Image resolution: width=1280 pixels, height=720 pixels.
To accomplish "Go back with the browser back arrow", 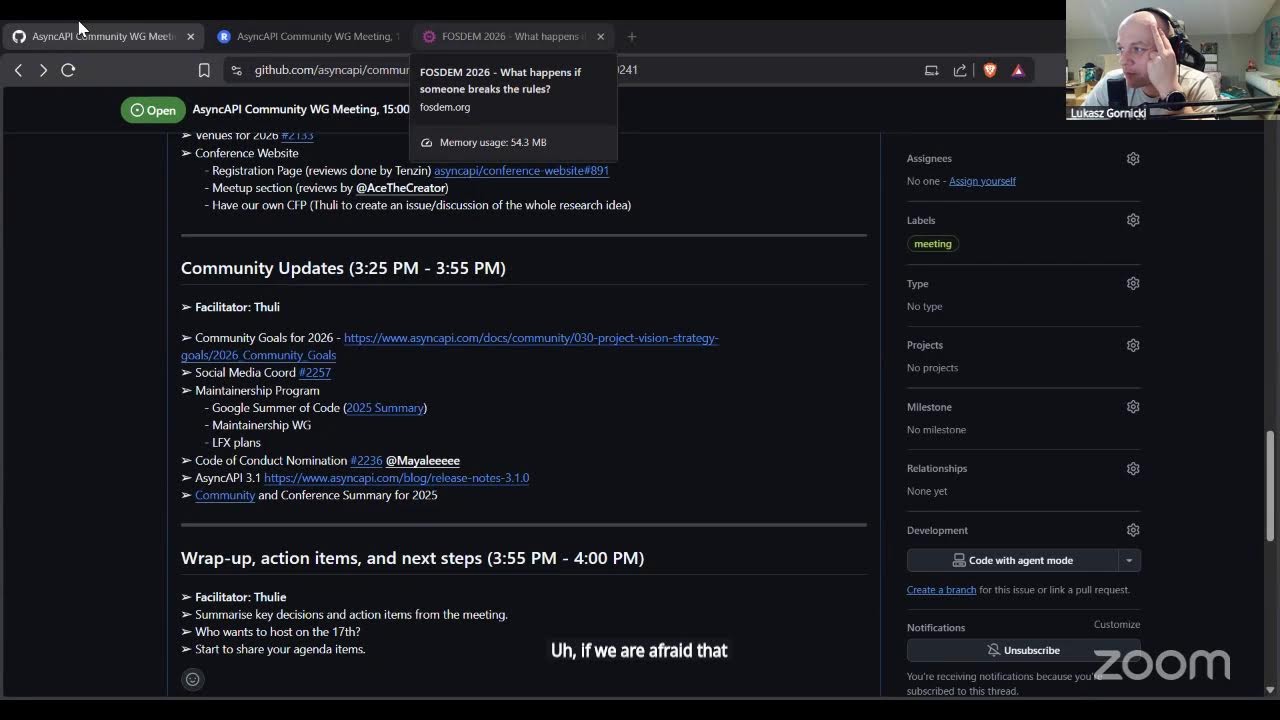I will [18, 70].
